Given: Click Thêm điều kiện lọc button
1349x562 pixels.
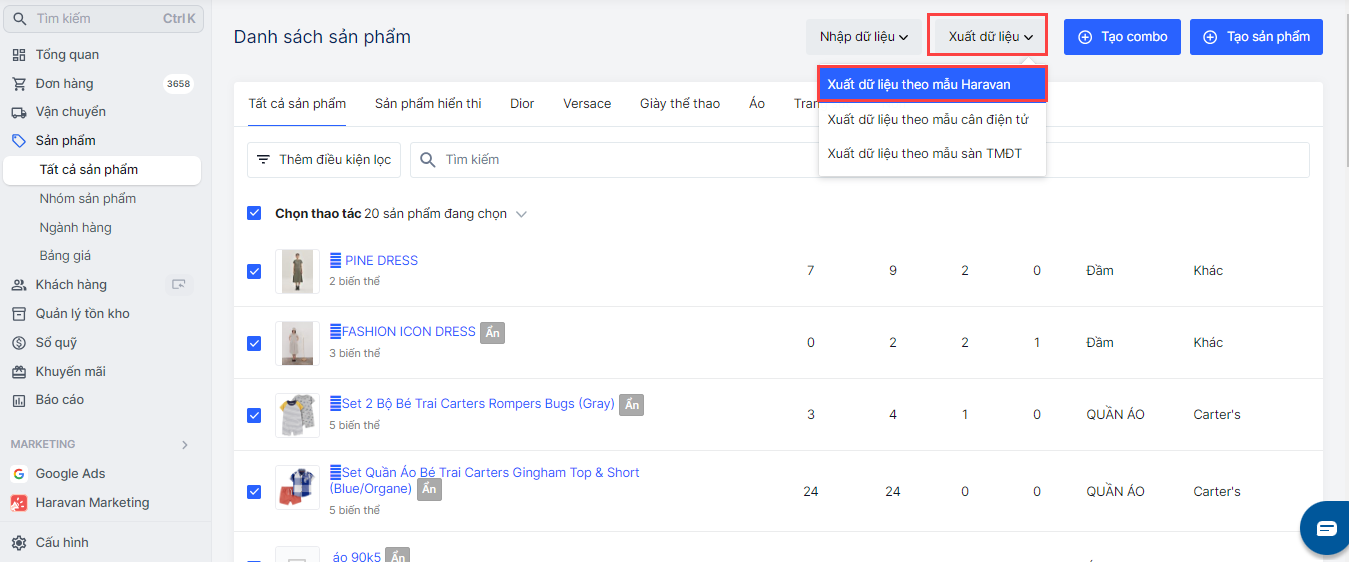Looking at the screenshot, I should click(x=324, y=160).
